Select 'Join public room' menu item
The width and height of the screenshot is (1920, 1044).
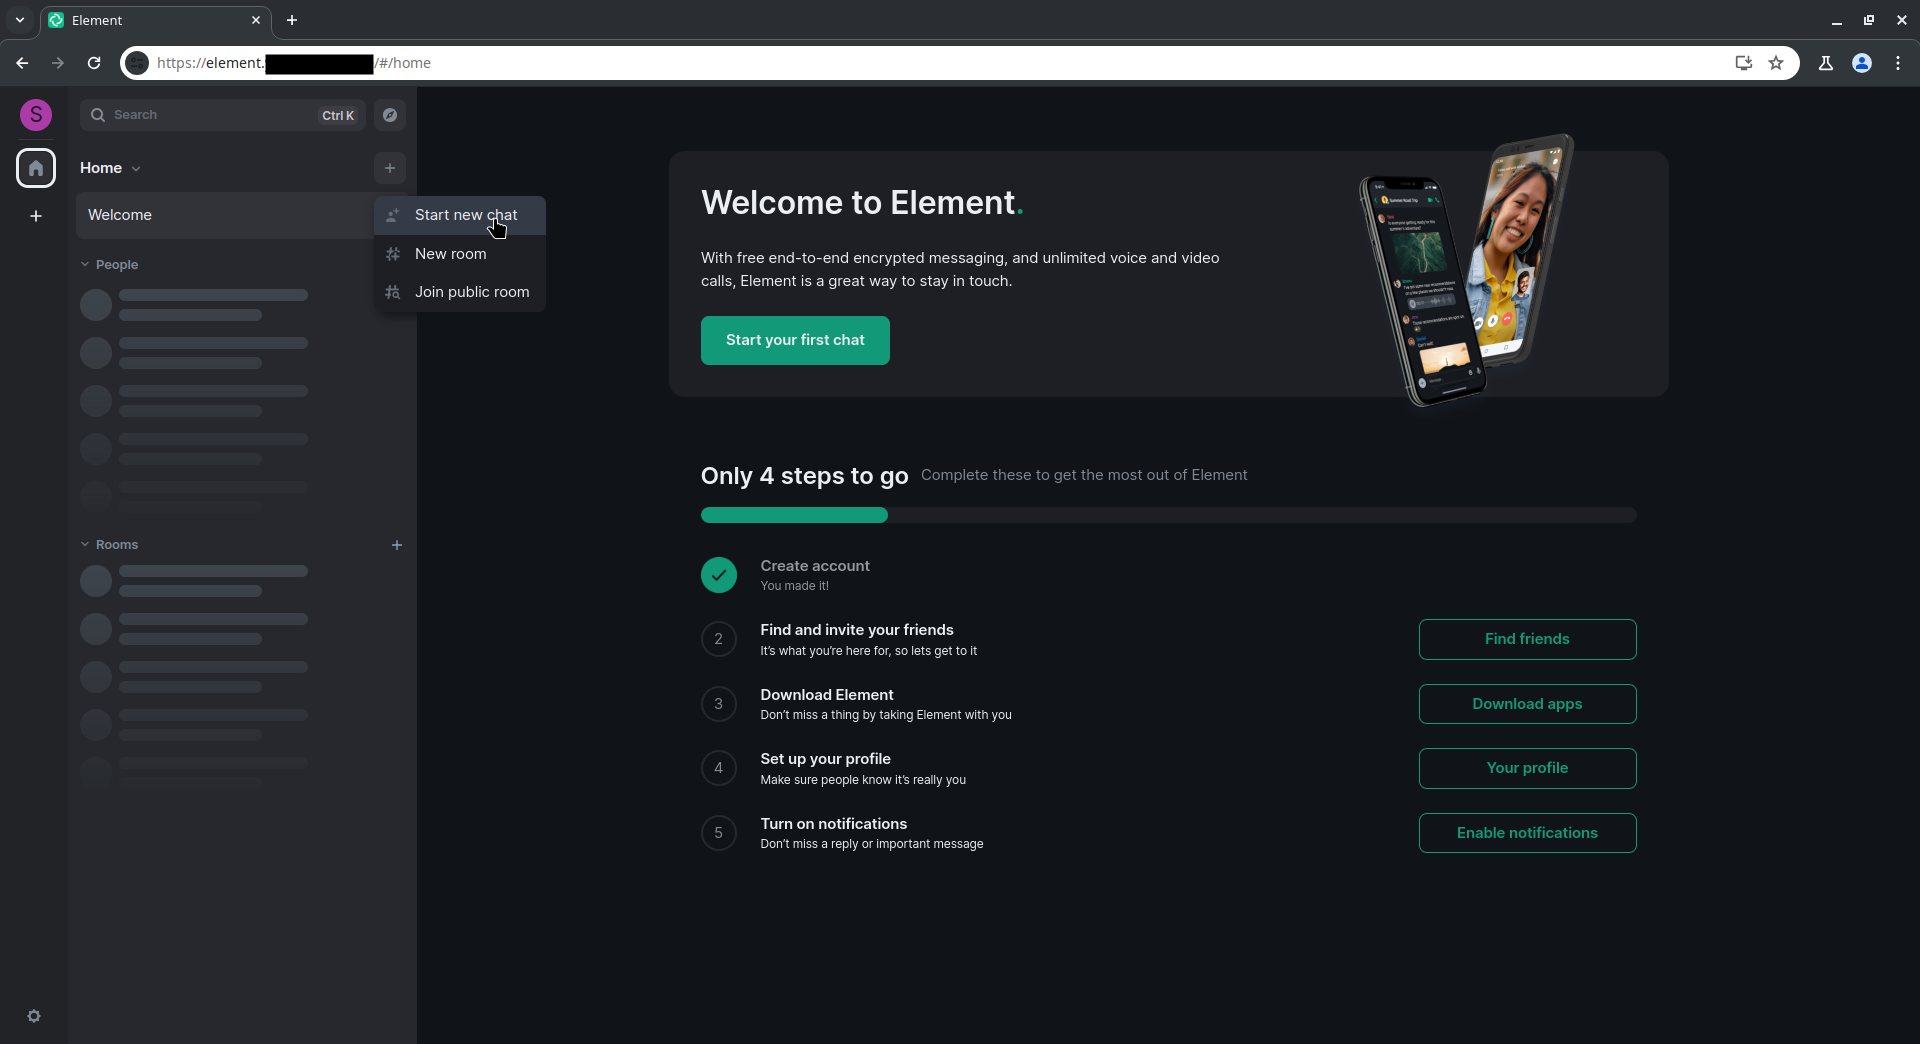tap(471, 292)
